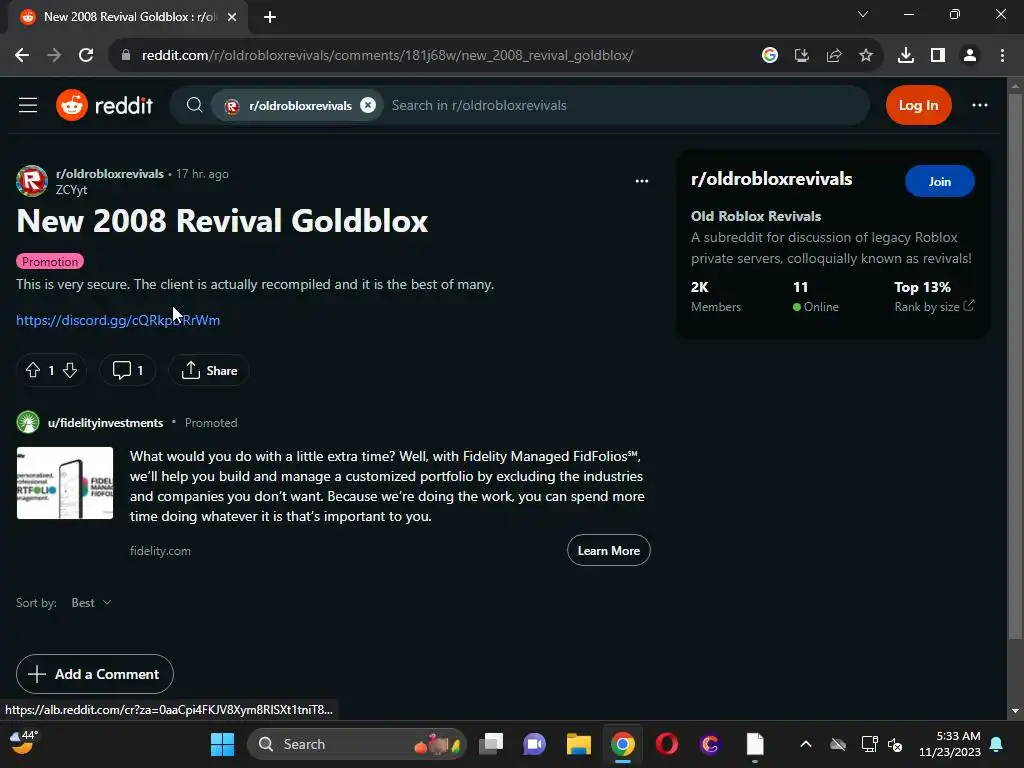Open File Explorer from taskbar
Screen dimensions: 1024x768
point(579,744)
